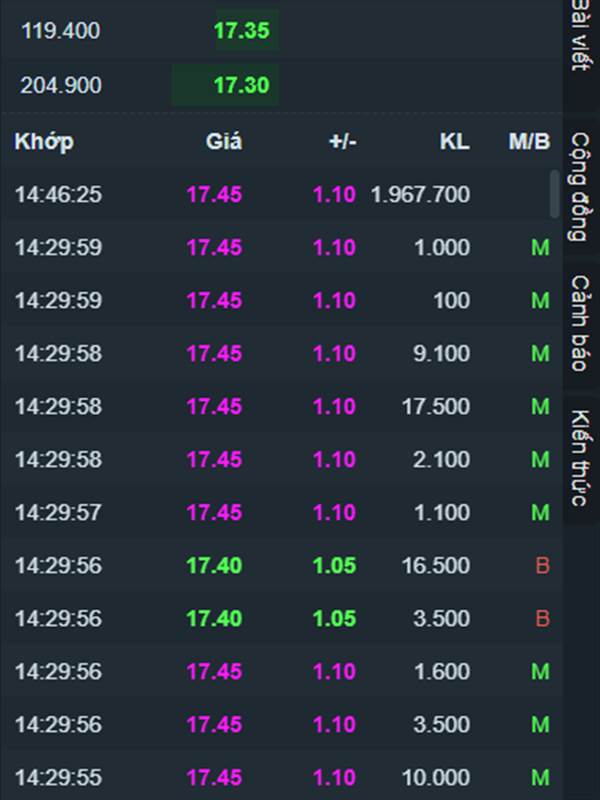
Task: Click the +/- column header
Action: click(342, 141)
